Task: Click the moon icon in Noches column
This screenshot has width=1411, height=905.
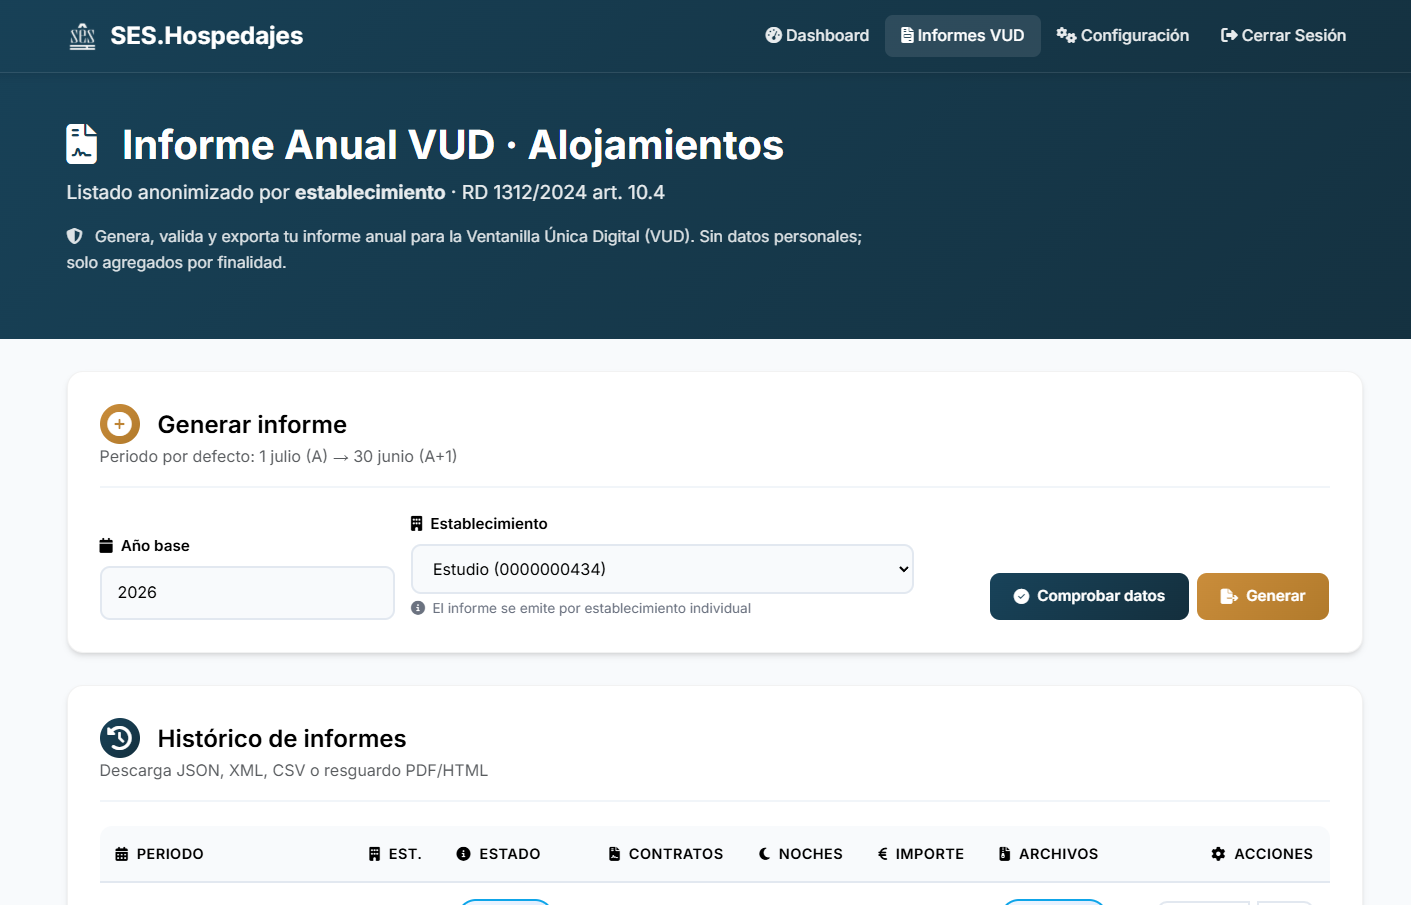Action: coord(764,854)
